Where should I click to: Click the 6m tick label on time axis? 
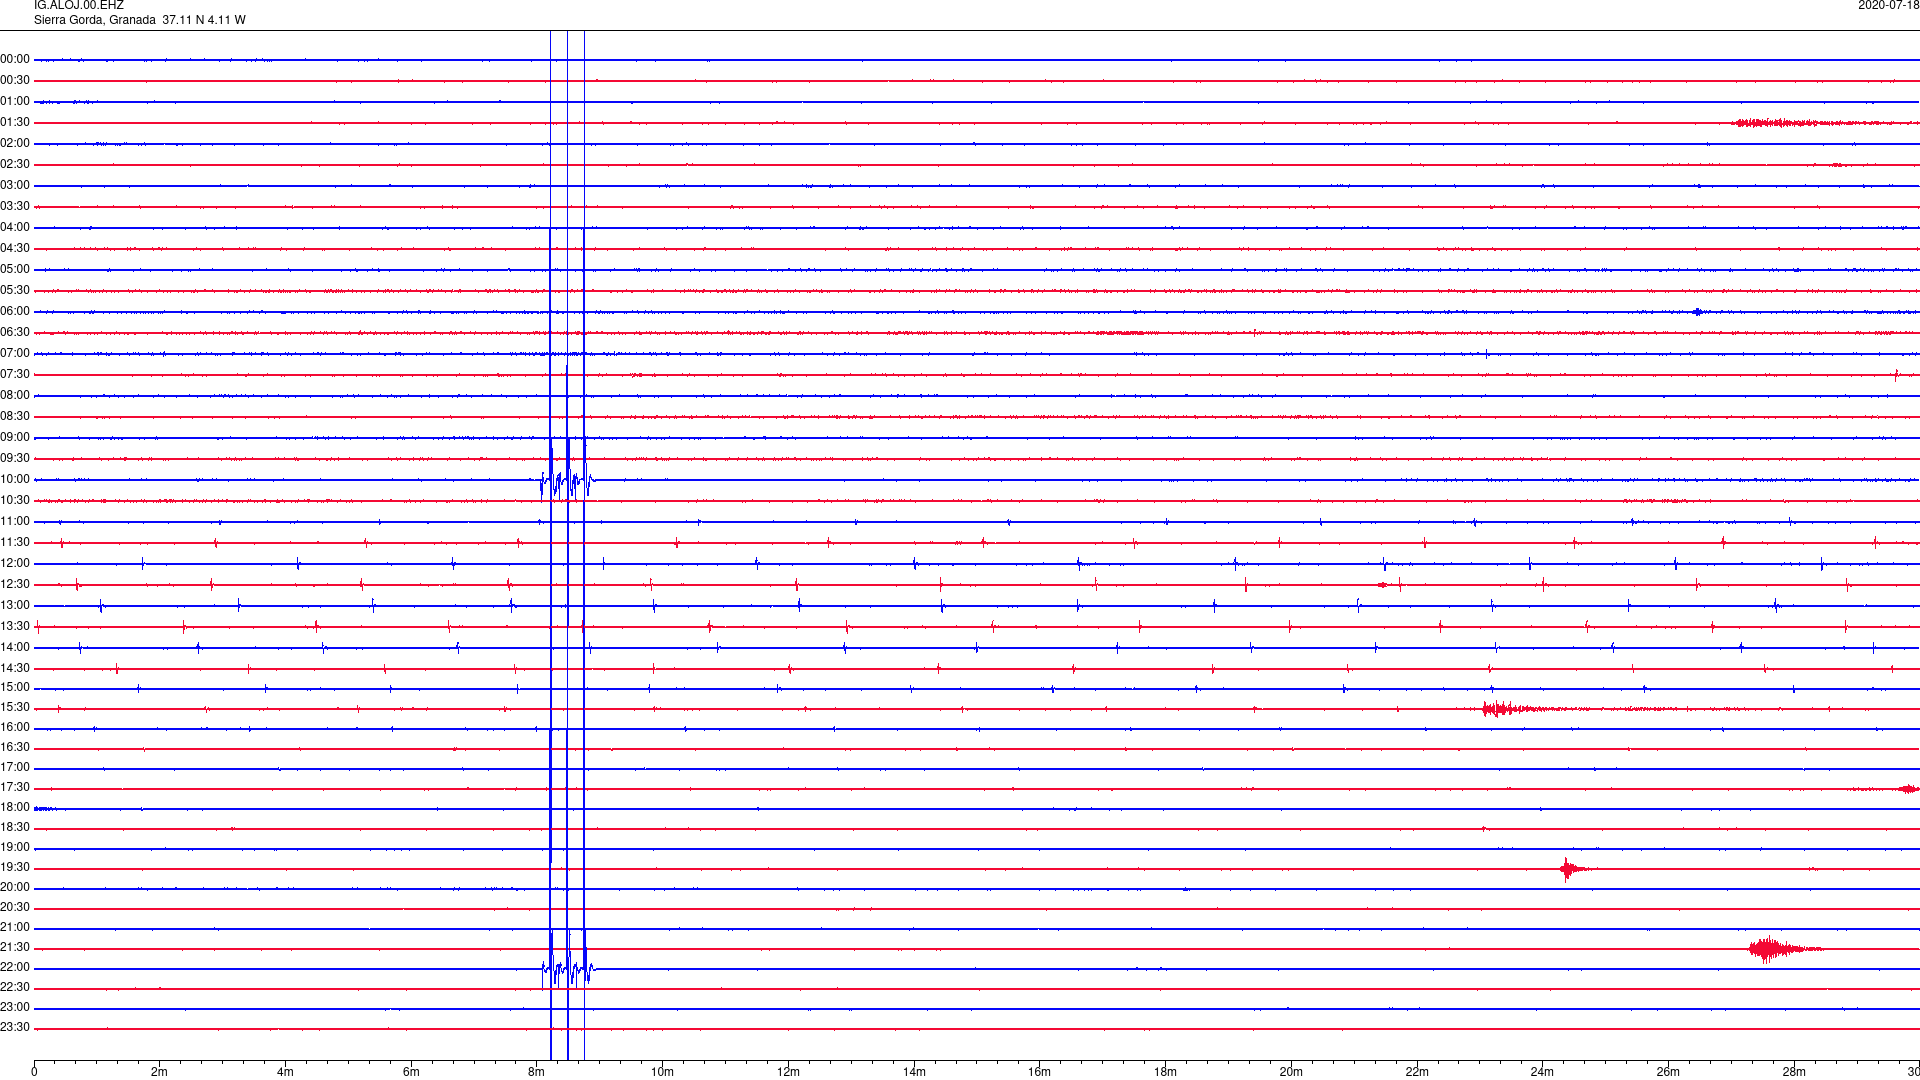pyautogui.click(x=411, y=1073)
